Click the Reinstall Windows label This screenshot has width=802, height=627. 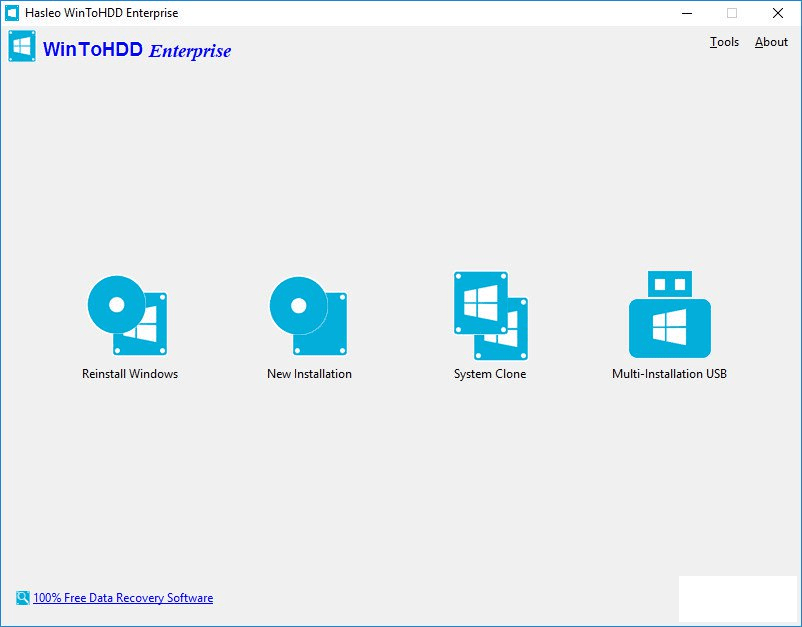click(x=130, y=374)
